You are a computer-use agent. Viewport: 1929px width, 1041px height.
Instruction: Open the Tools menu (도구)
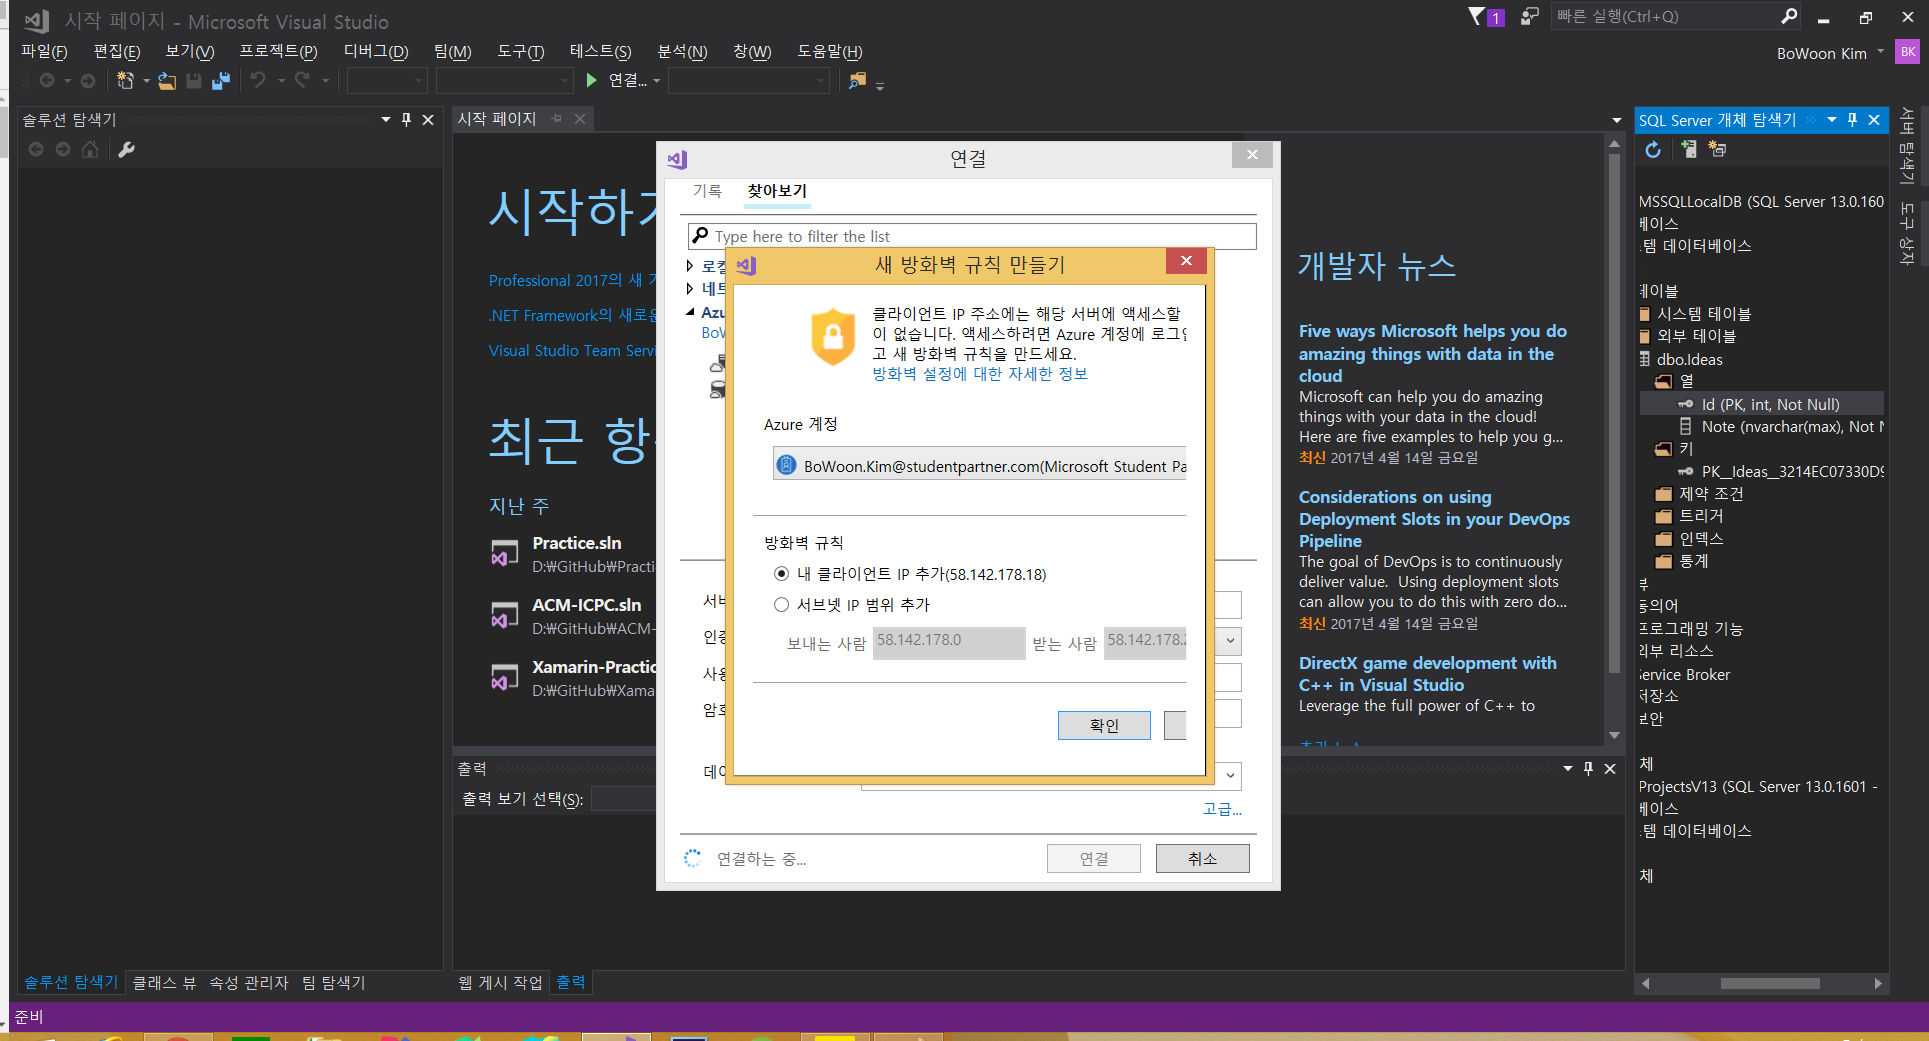click(521, 52)
